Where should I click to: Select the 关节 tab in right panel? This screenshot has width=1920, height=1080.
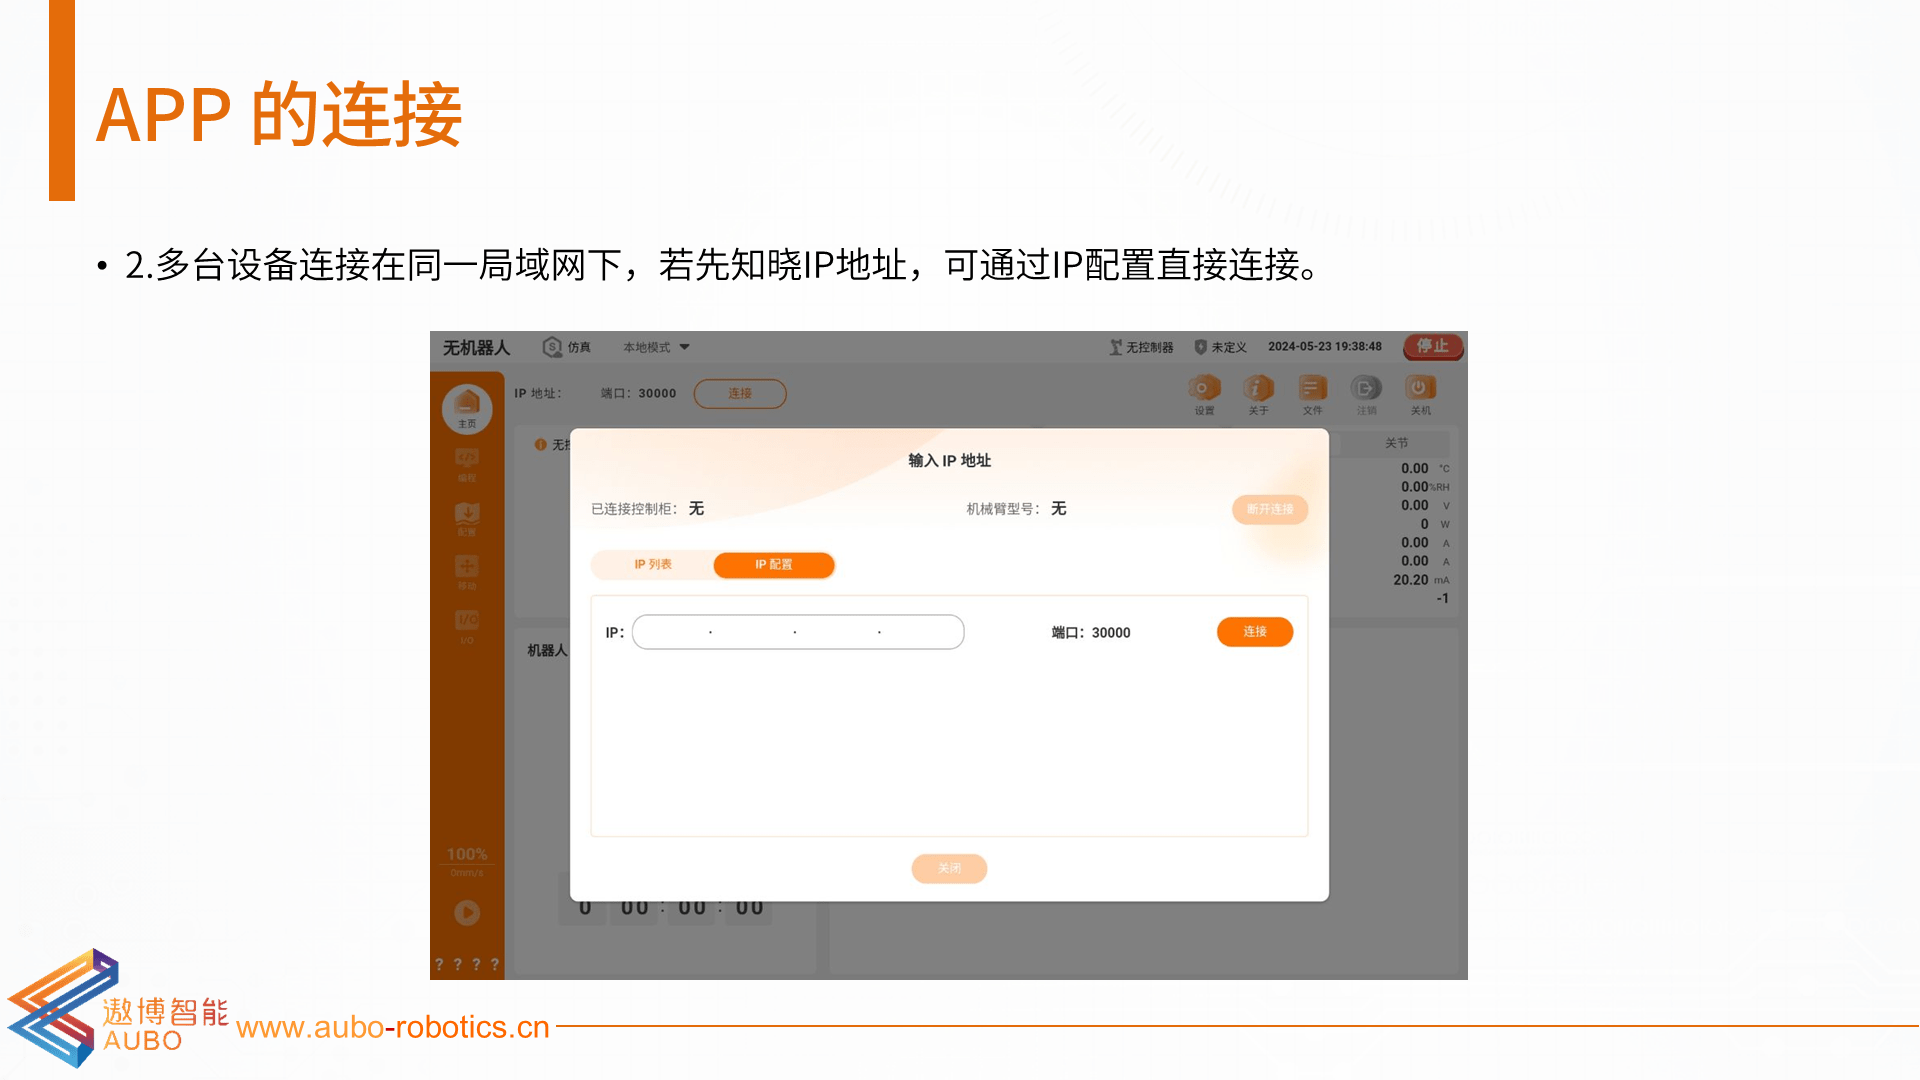point(1396,443)
